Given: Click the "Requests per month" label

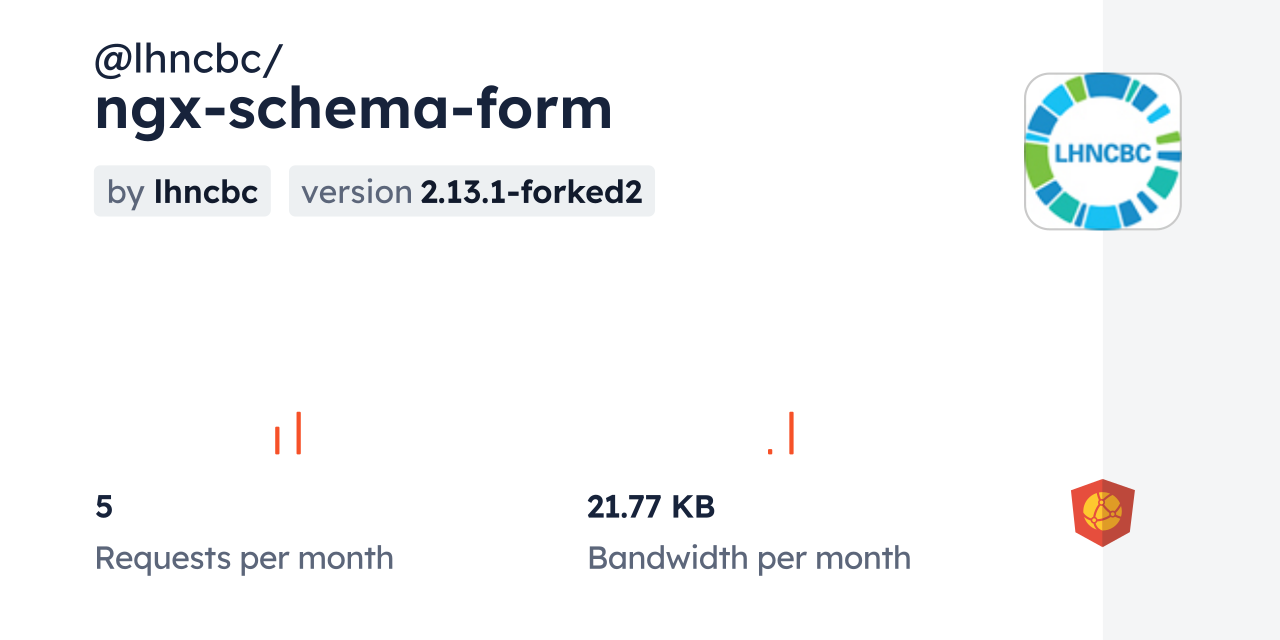Looking at the screenshot, I should (244, 558).
